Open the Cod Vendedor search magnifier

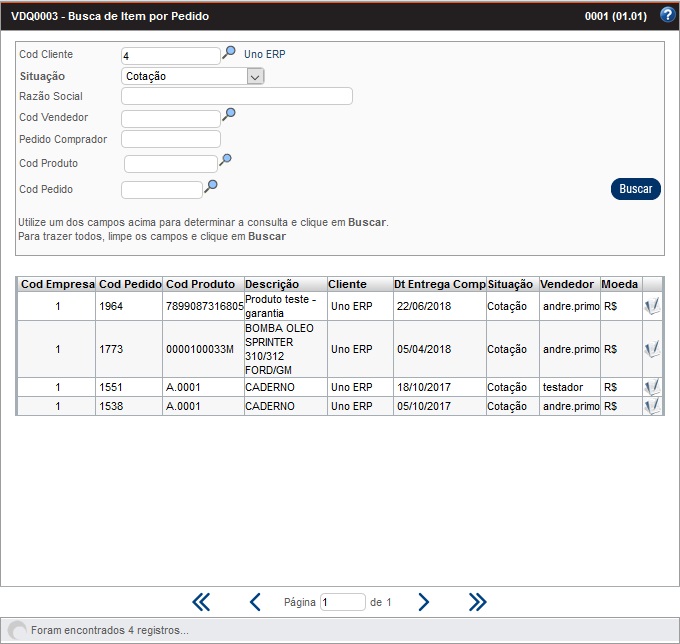coord(229,115)
